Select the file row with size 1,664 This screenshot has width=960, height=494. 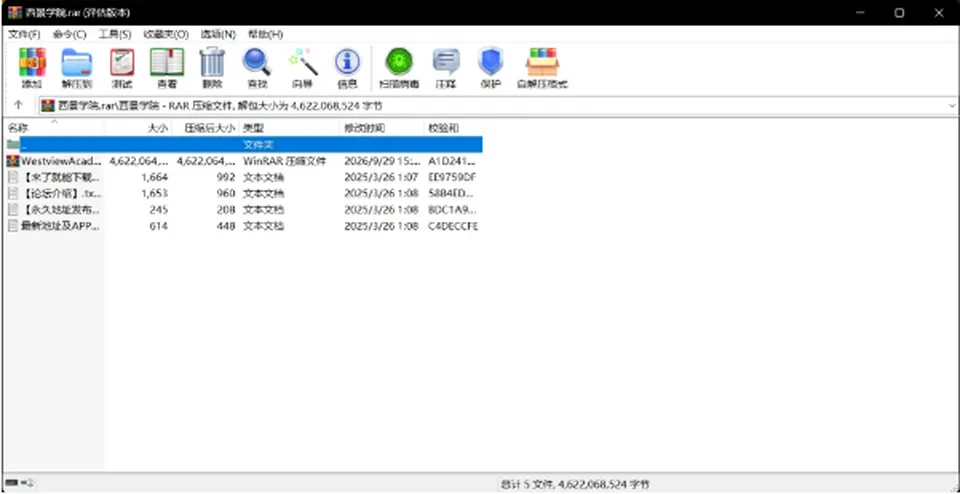coord(244,178)
